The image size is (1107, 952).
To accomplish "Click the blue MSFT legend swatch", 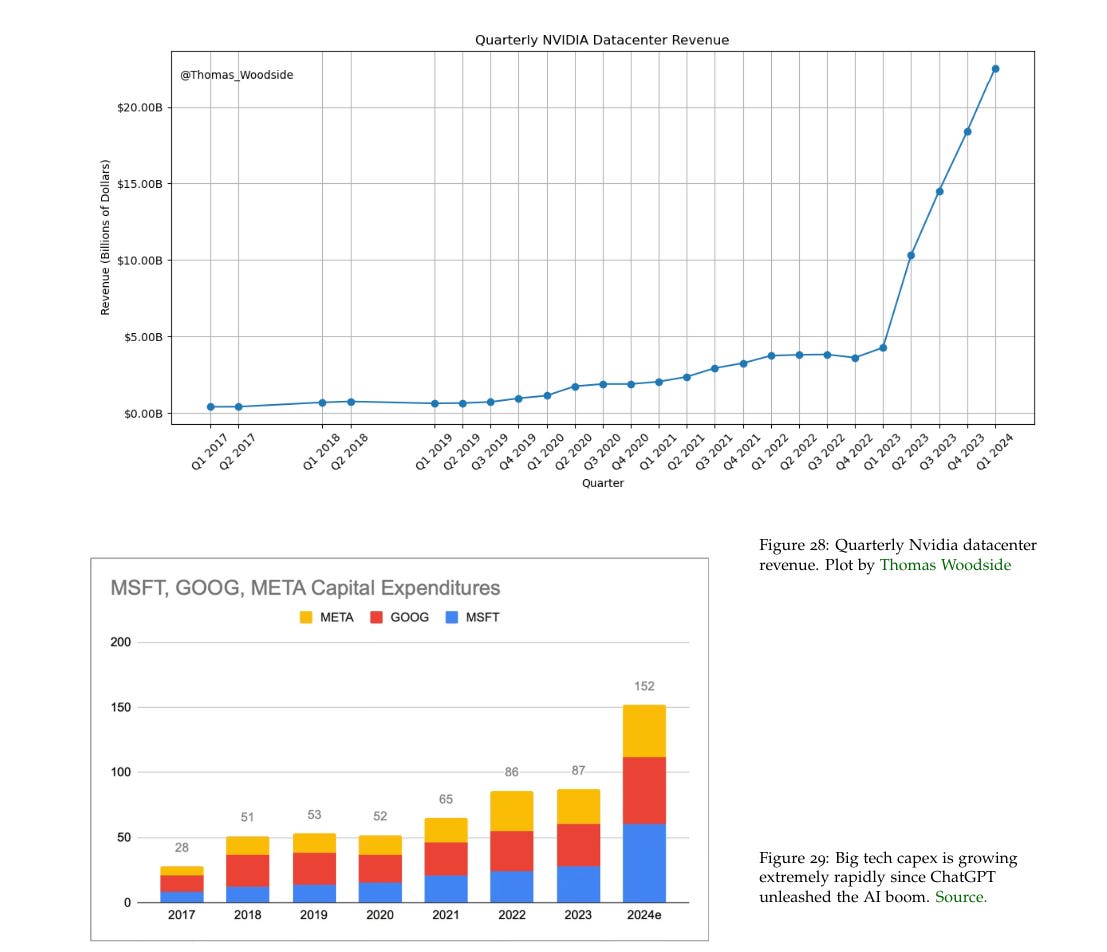I will (x=452, y=617).
